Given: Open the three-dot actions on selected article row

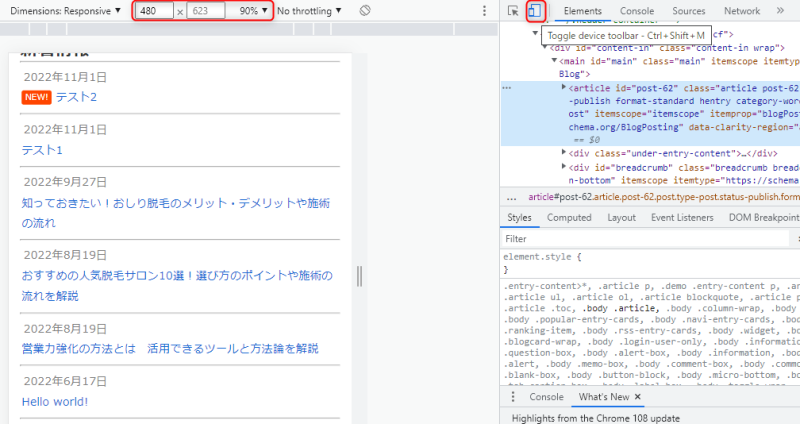Looking at the screenshot, I should pos(507,88).
